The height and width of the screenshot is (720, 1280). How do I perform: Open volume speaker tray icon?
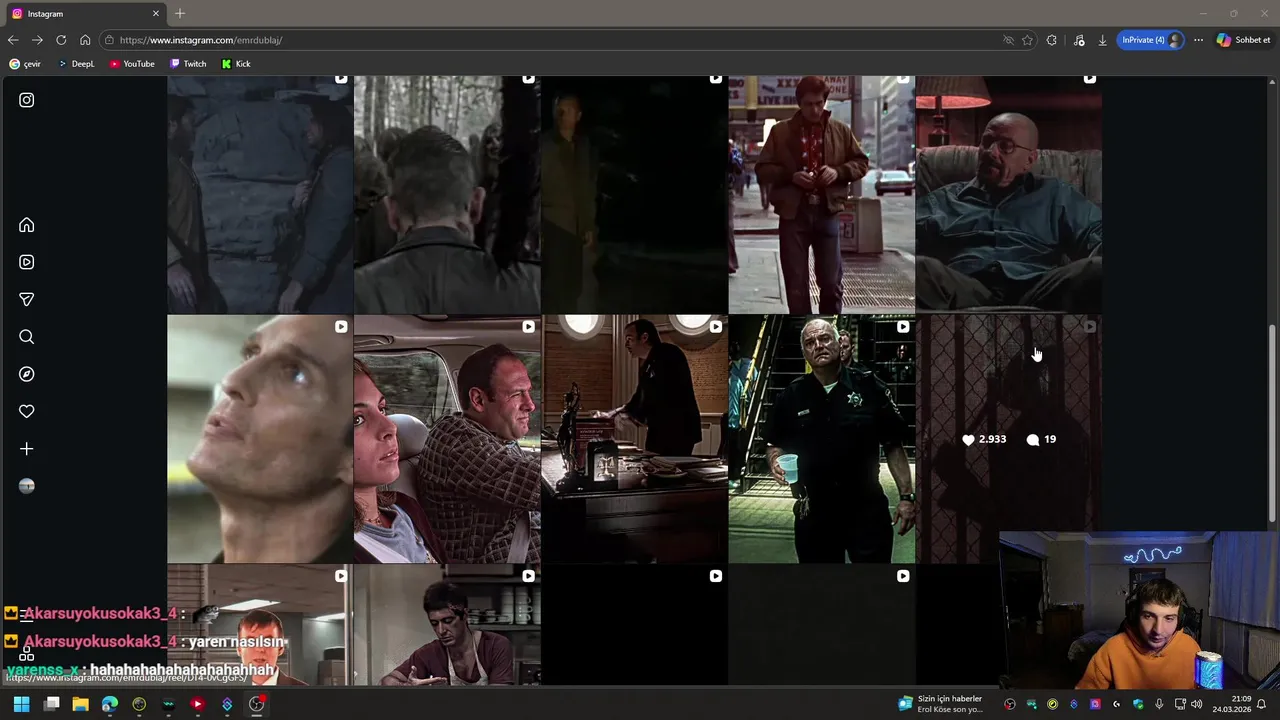[x=1197, y=704]
